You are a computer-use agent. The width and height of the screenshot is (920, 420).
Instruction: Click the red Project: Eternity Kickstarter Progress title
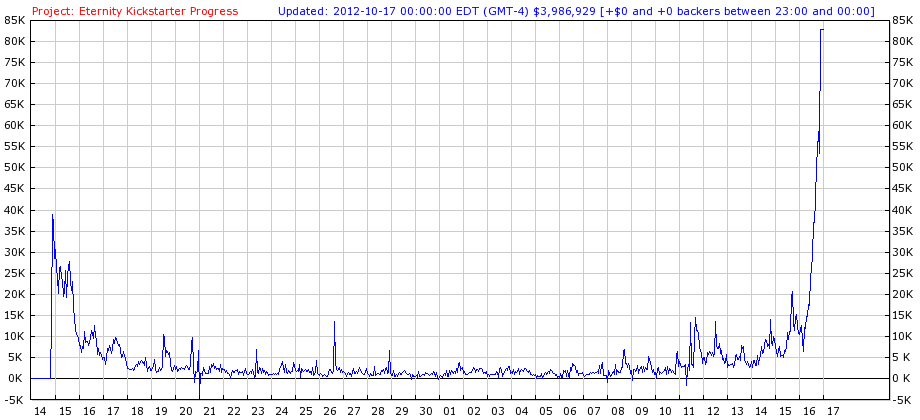click(x=135, y=11)
